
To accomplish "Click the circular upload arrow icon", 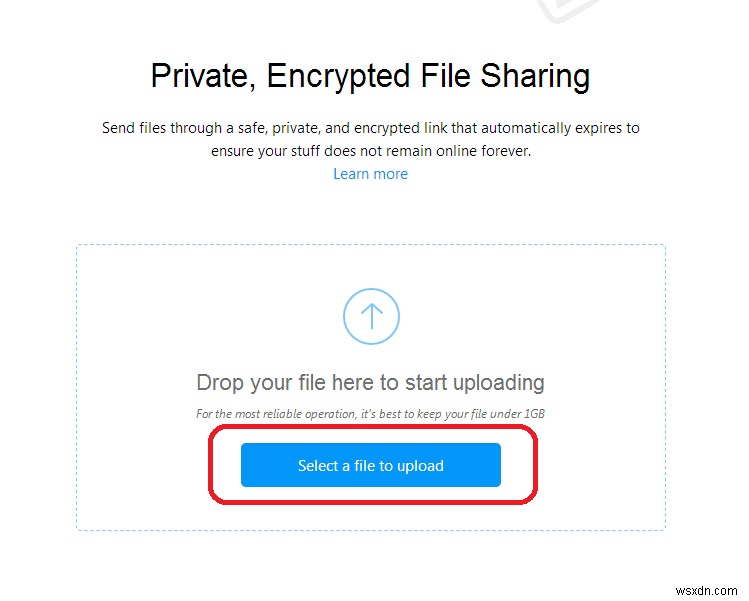I will point(371,316).
